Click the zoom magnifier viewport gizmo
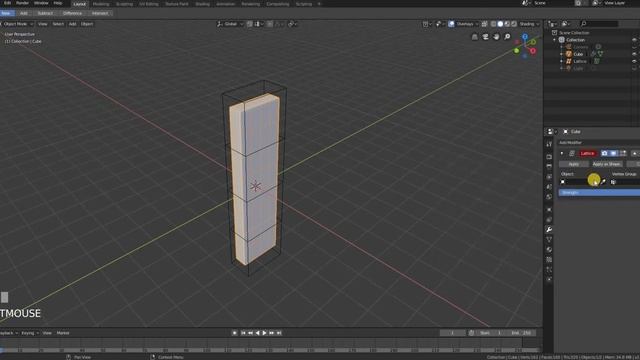This screenshot has width=640, height=360. tap(507, 37)
